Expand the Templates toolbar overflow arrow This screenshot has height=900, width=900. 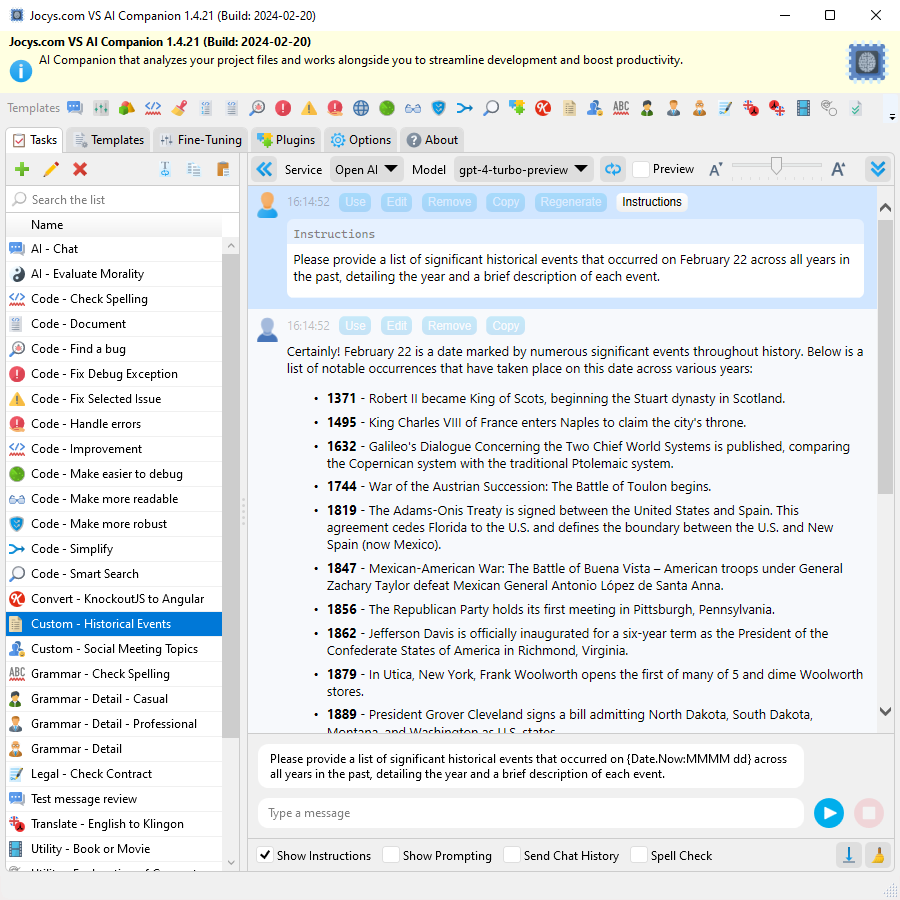[892, 117]
